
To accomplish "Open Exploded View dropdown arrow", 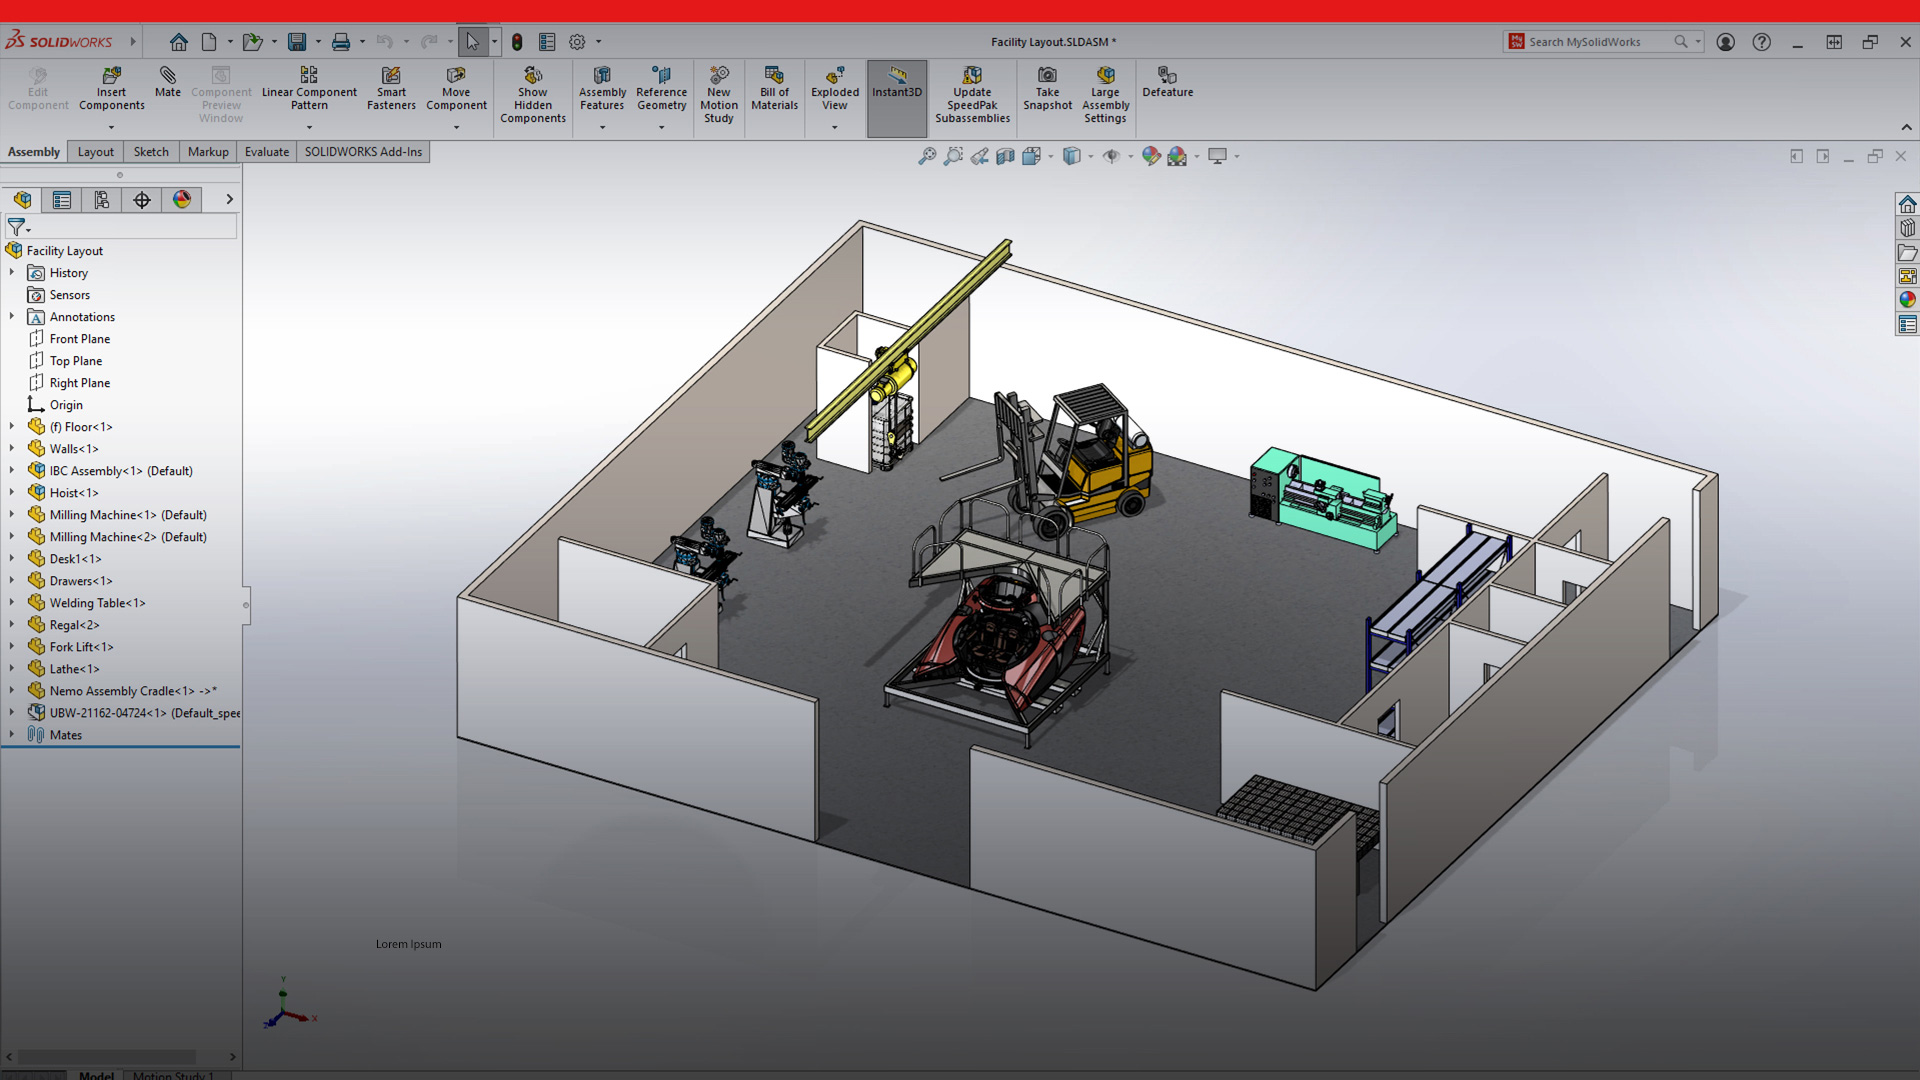I will [x=835, y=127].
